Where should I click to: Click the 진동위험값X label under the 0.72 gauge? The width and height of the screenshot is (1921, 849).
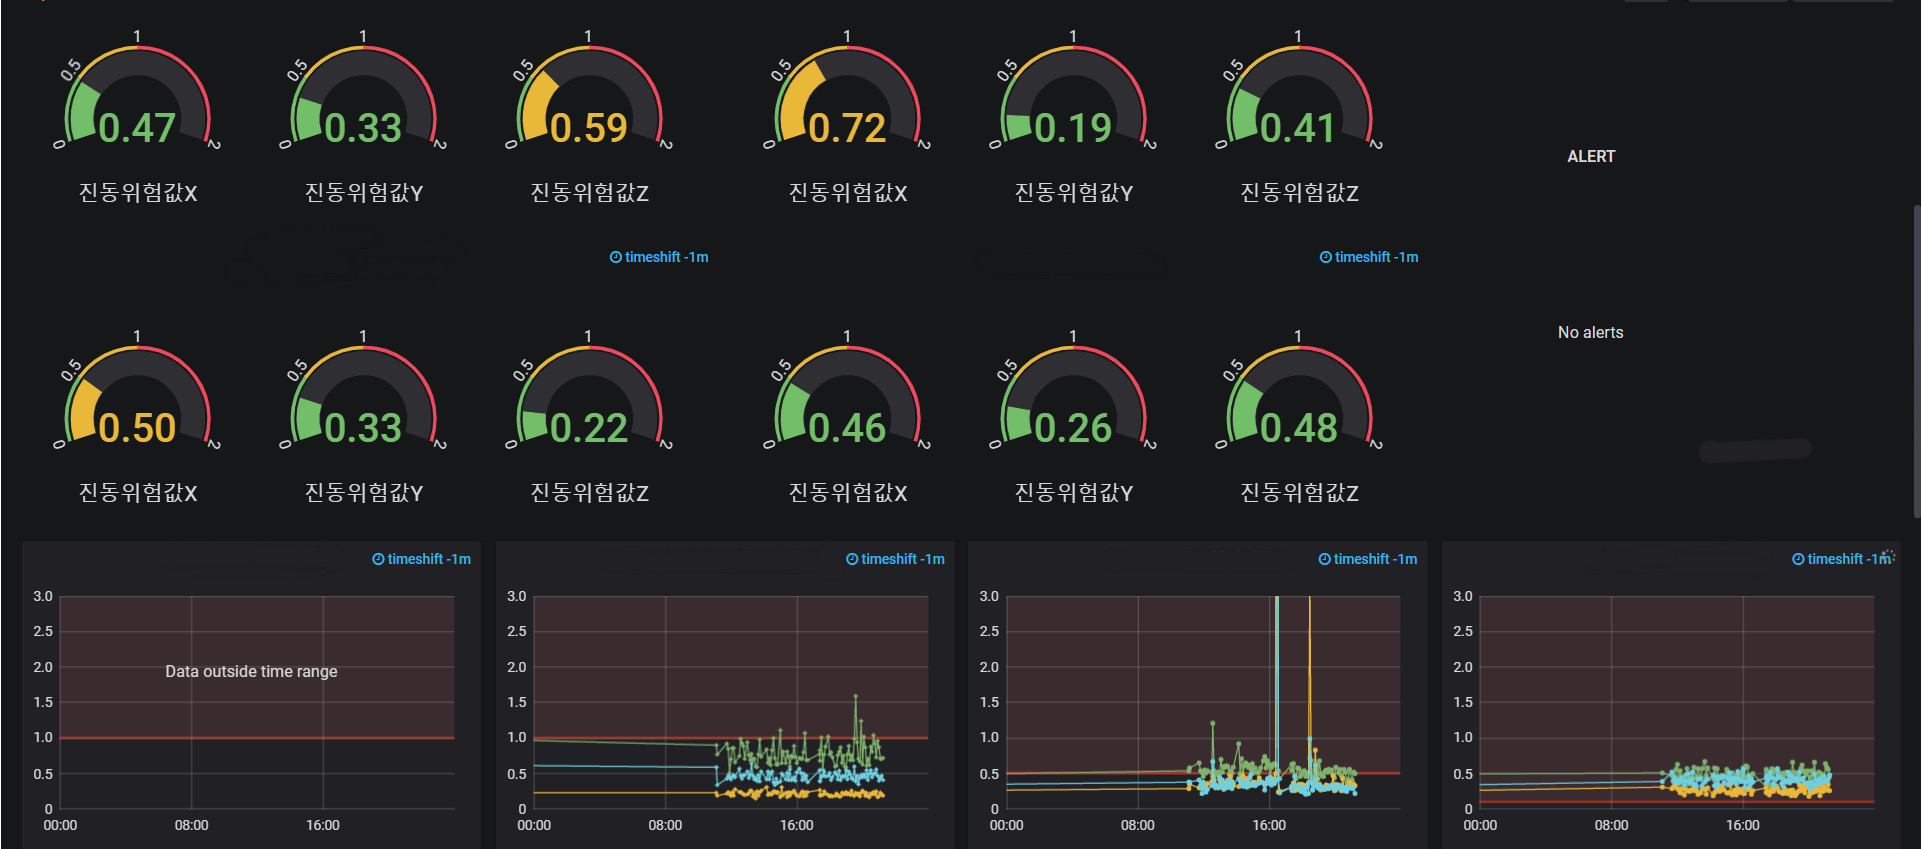coord(848,192)
